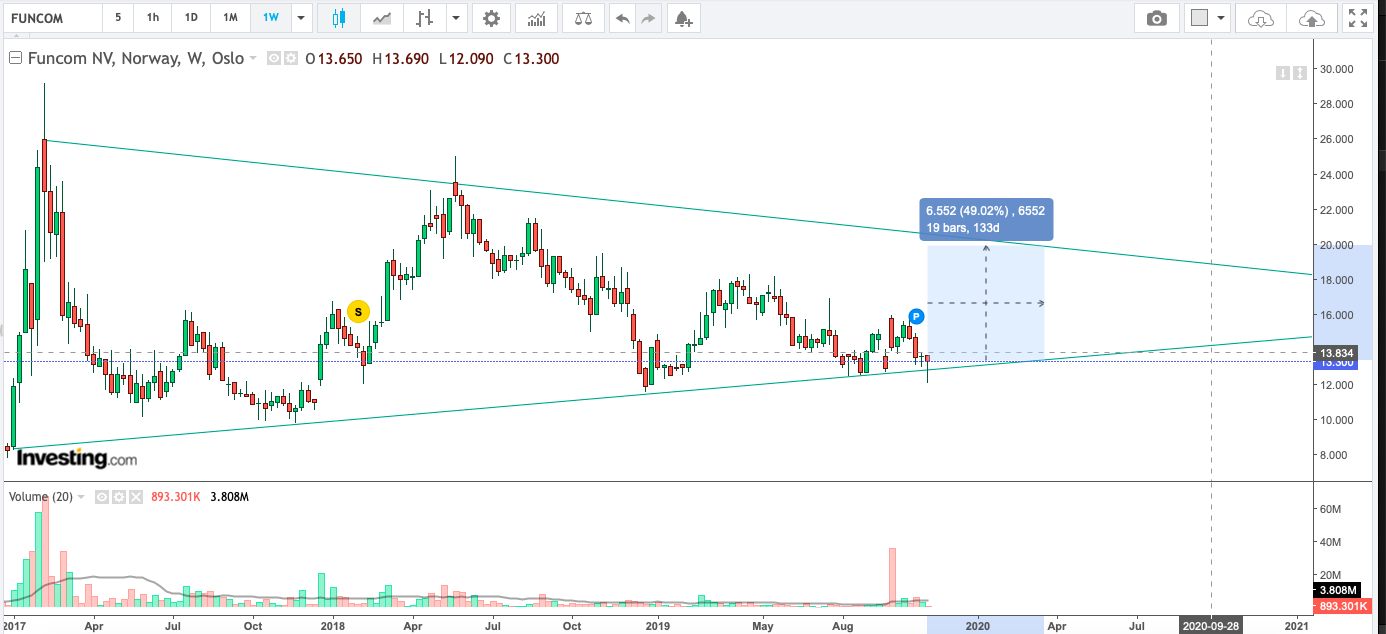1386x634 pixels.
Task: Toggle Funcom series visibility eye
Action: coord(276,59)
